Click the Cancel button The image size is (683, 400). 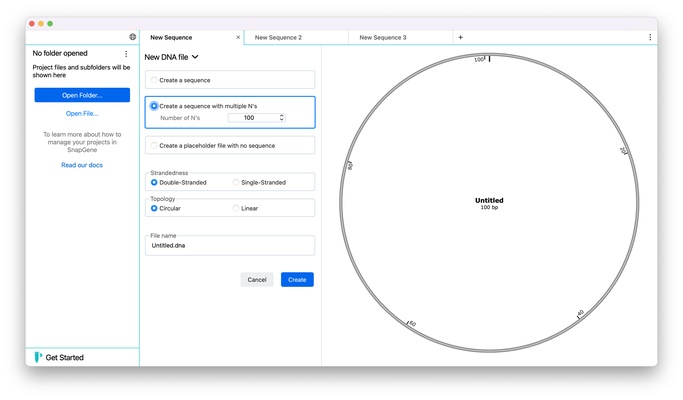coord(257,280)
